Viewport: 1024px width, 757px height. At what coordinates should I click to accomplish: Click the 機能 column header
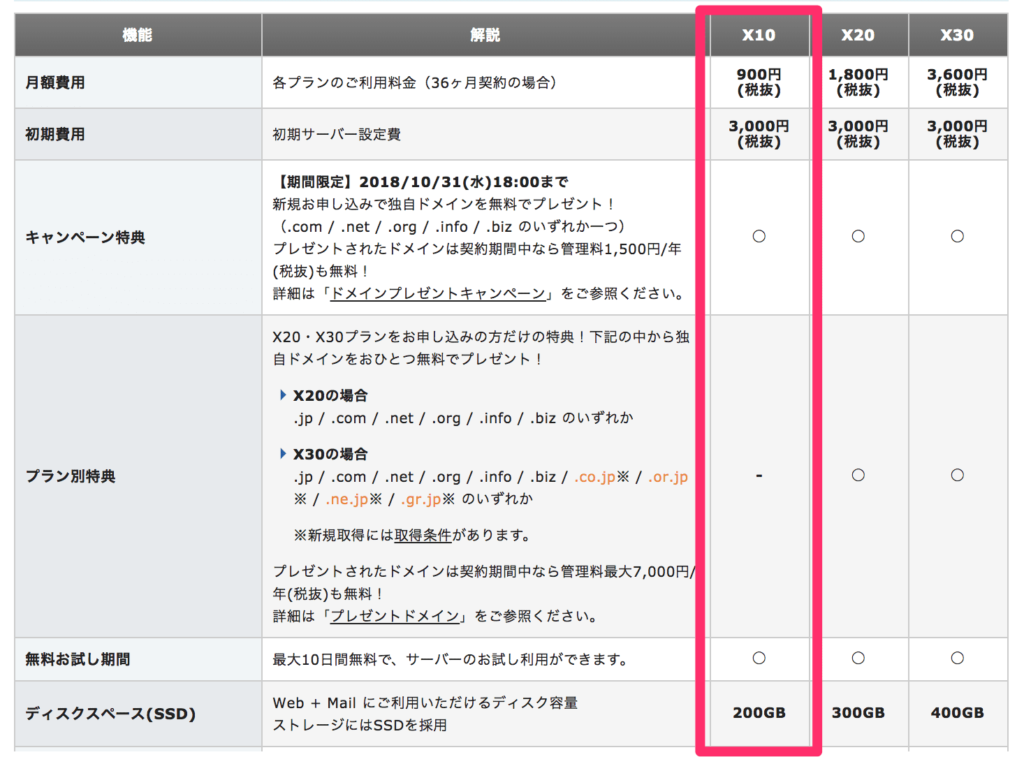(138, 35)
